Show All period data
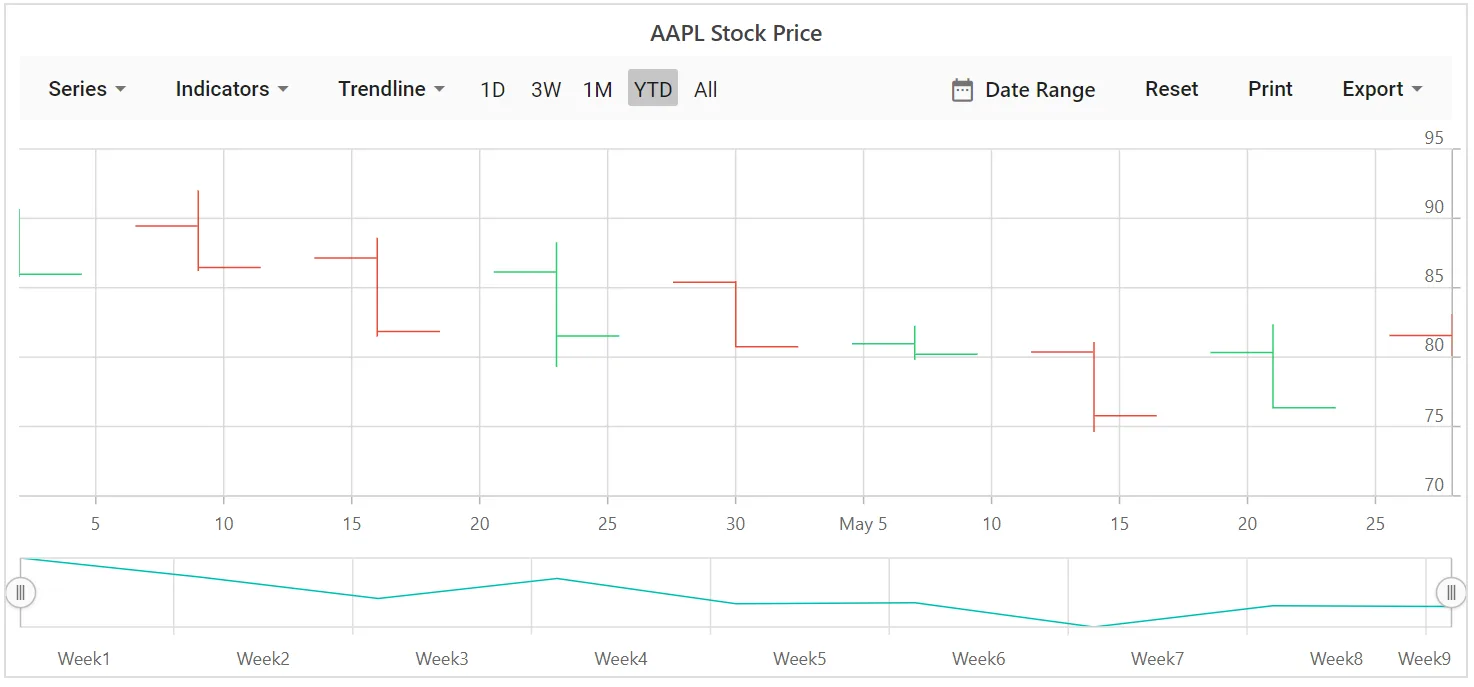Image resolution: width=1474 pixels, height=687 pixels. coord(706,89)
